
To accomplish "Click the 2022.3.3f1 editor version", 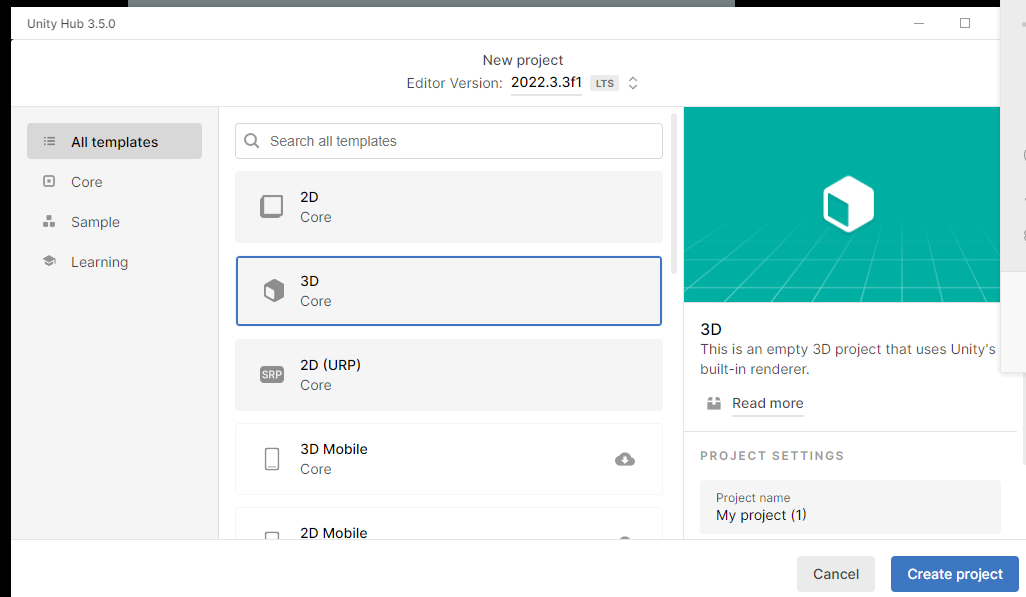I will pos(546,82).
